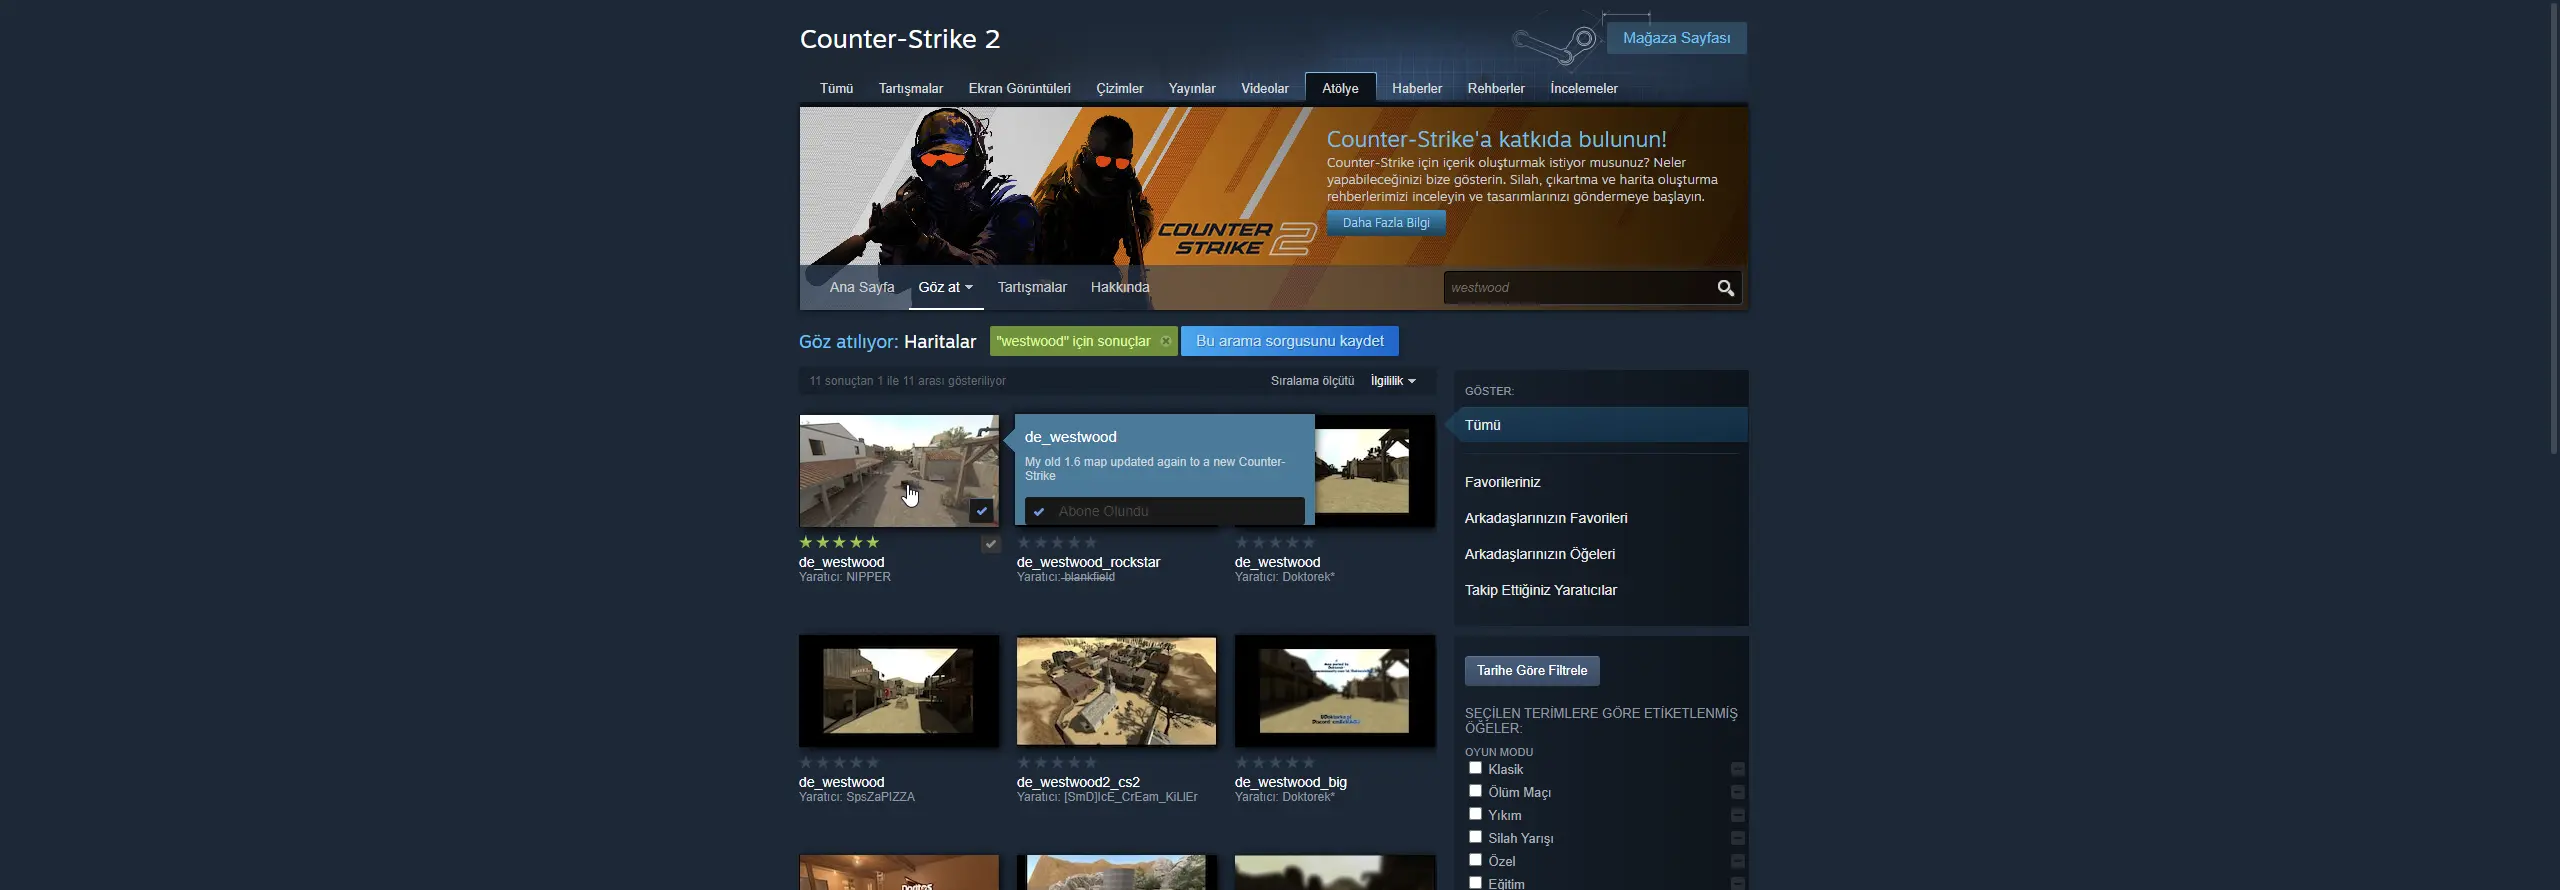Switch to the Tümü hub tab

(x=836, y=88)
